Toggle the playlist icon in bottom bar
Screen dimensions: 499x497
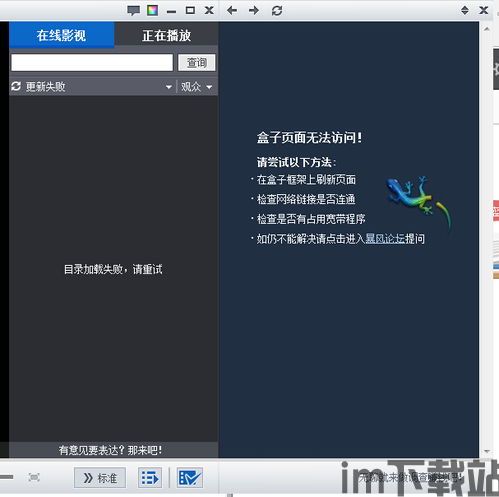click(150, 478)
